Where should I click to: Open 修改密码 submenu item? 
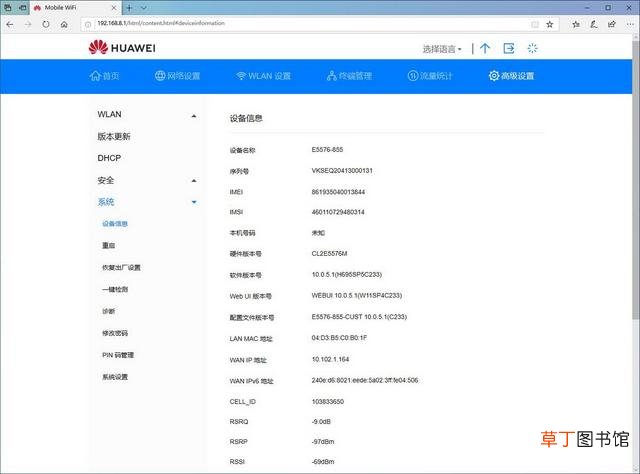pyautogui.click(x=115, y=333)
